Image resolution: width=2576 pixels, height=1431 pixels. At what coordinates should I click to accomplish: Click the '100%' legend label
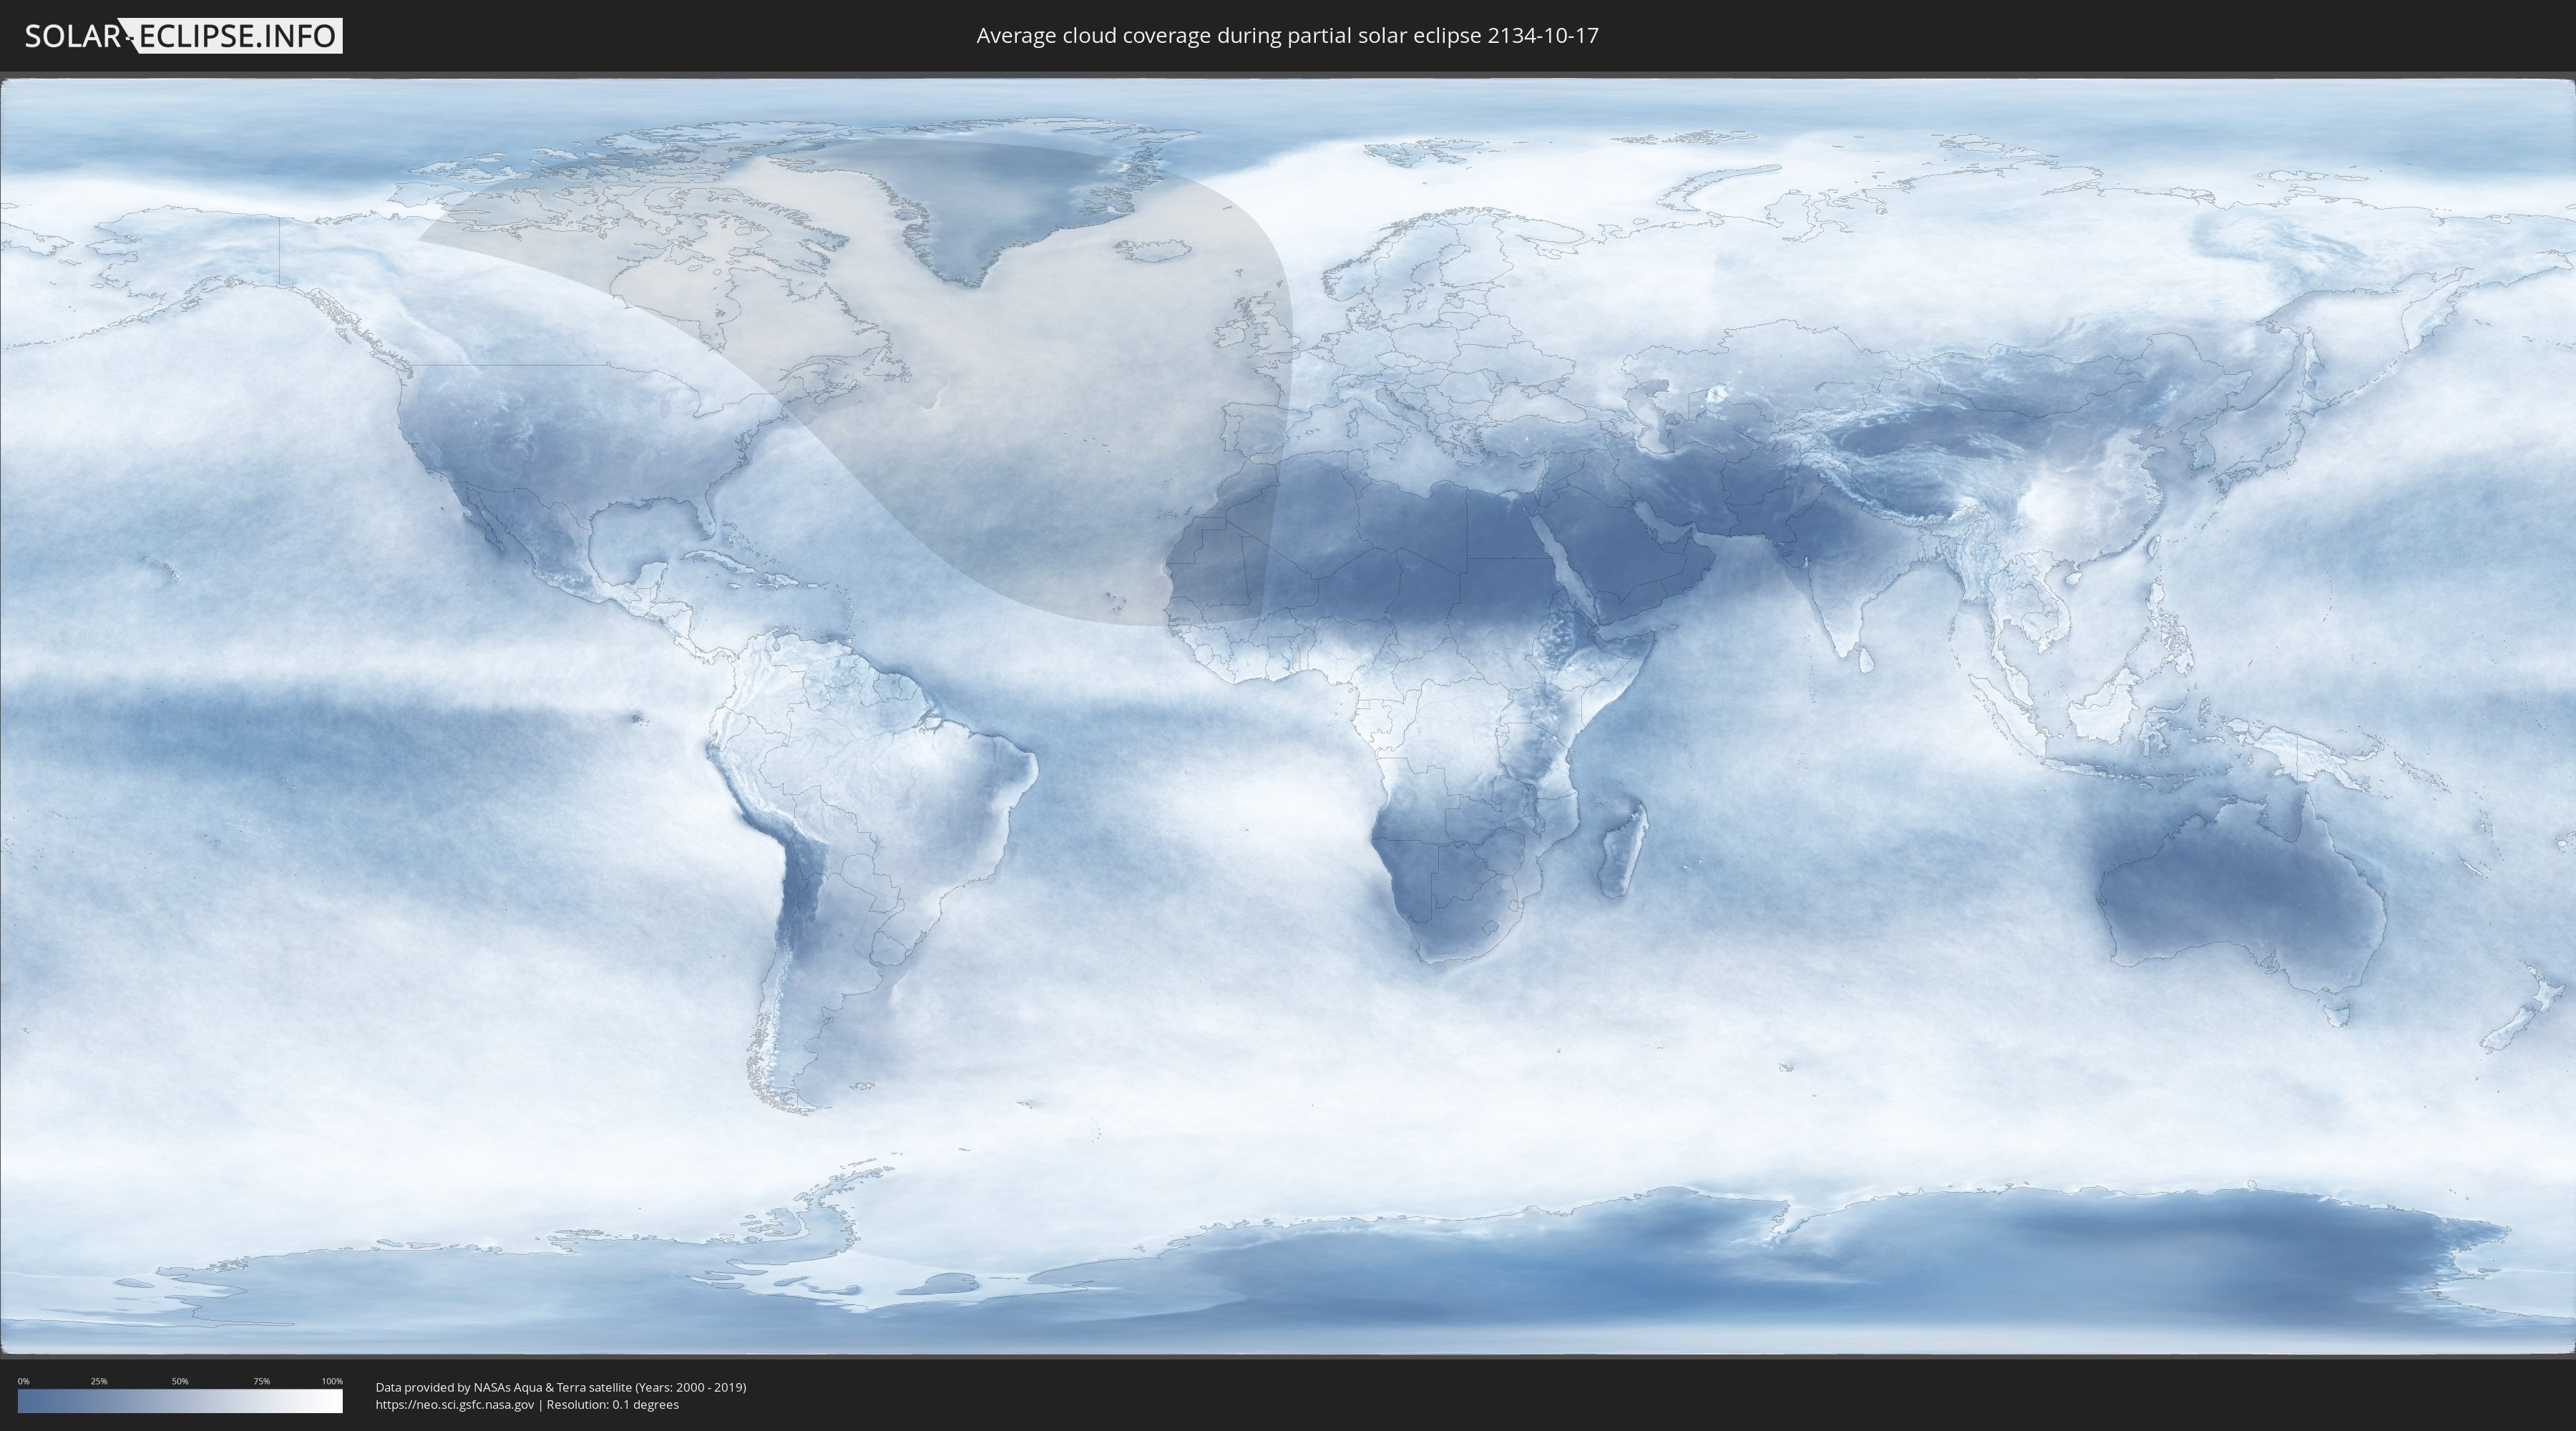(332, 1381)
